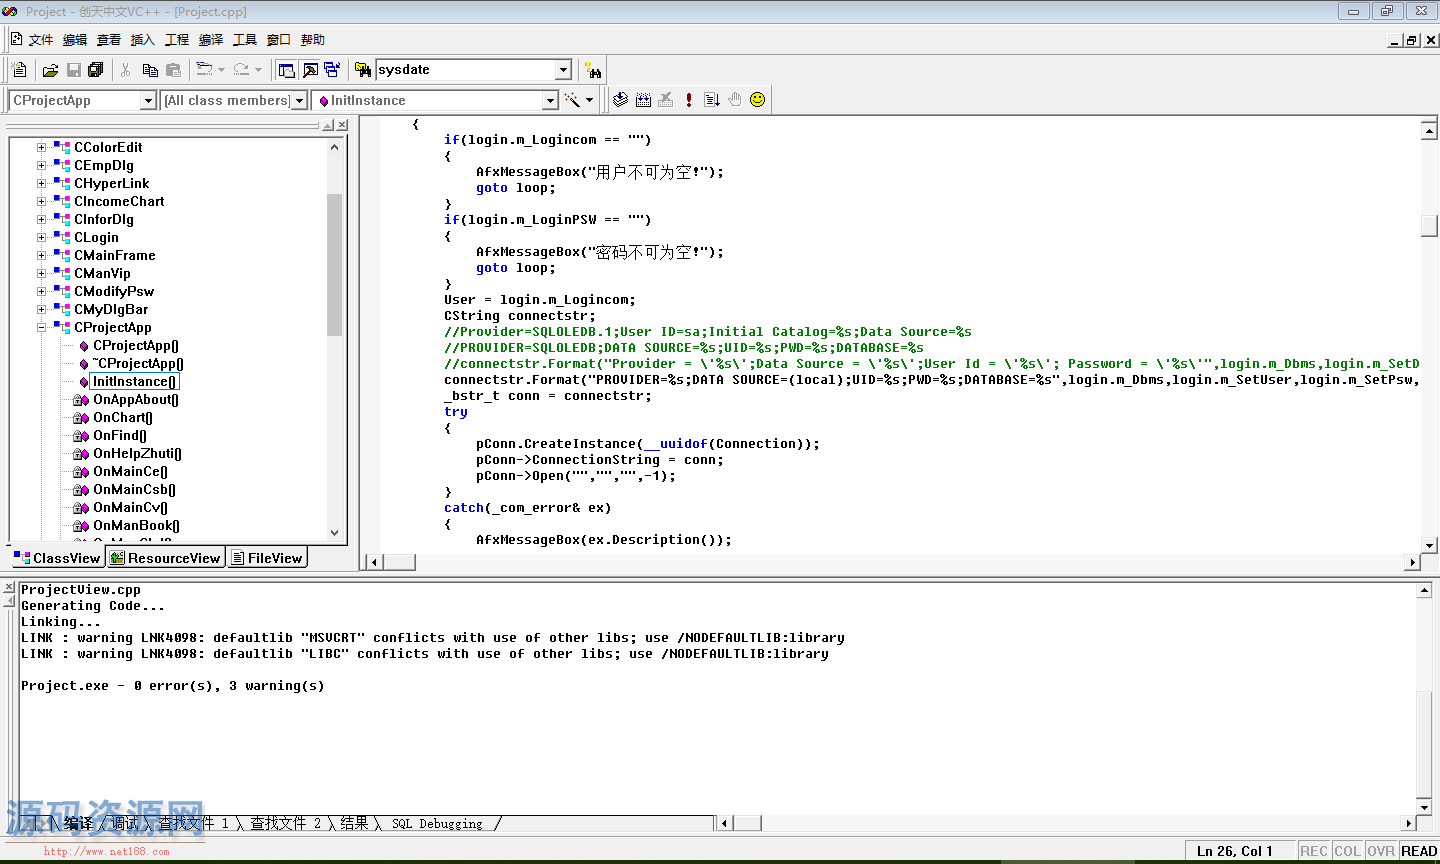Click the Copy toolbar icon
This screenshot has height=864, width=1440.
tap(150, 70)
